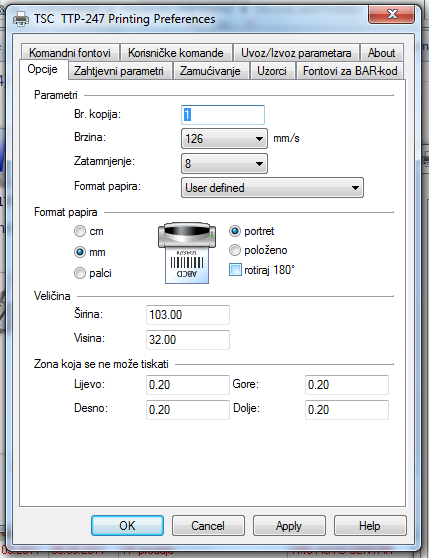Click the Apply button

(289, 526)
